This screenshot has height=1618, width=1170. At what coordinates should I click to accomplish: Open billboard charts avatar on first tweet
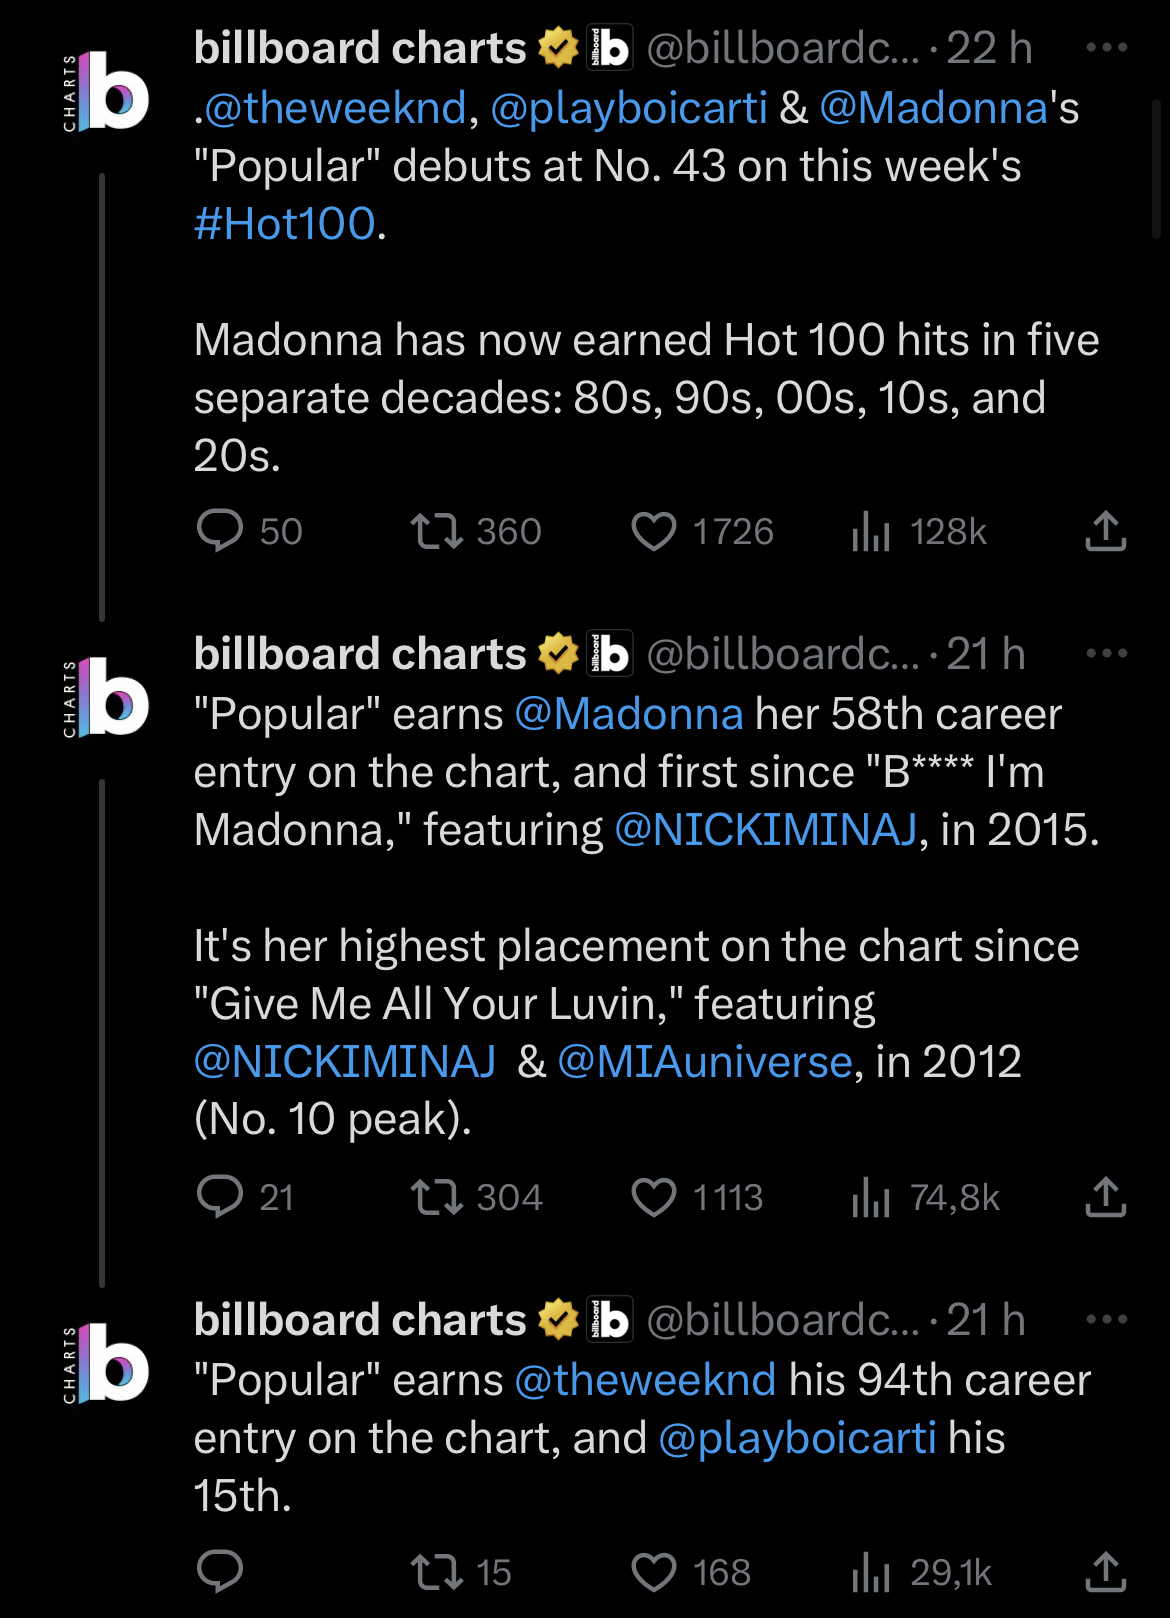pyautogui.click(x=107, y=92)
